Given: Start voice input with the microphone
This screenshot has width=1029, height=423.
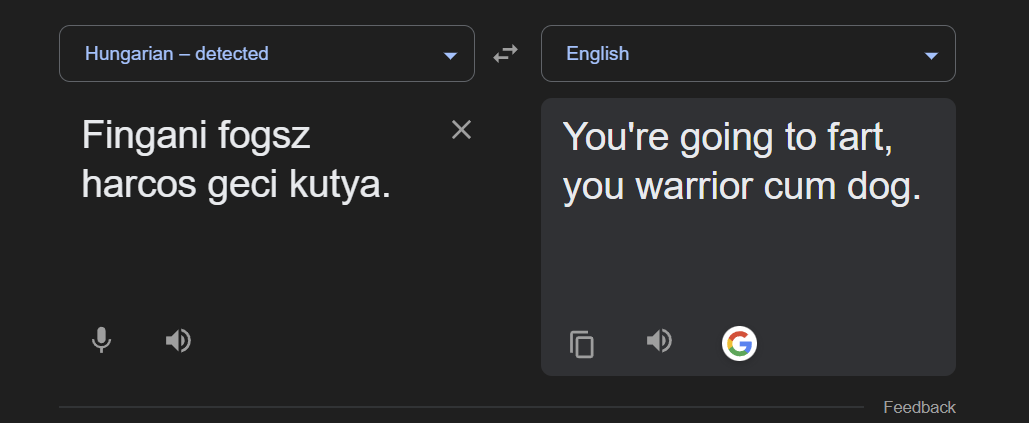Looking at the screenshot, I should click(101, 340).
